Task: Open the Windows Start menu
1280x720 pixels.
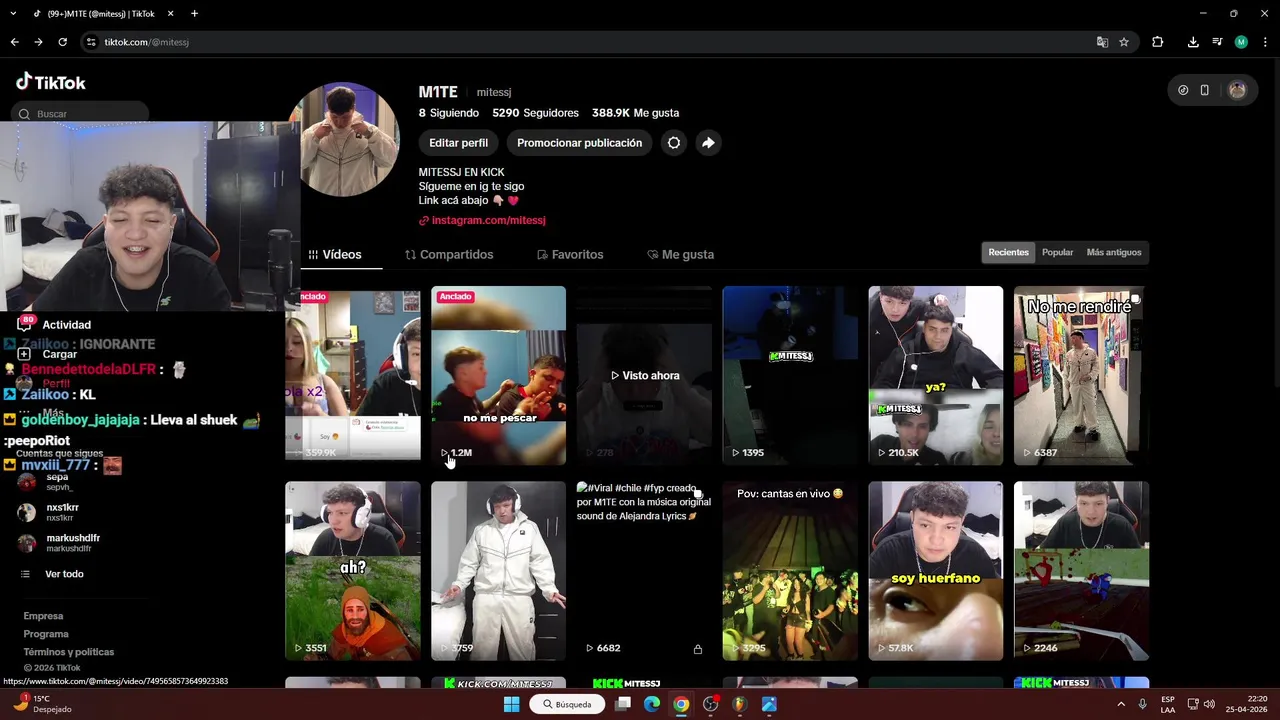Action: pyautogui.click(x=511, y=704)
